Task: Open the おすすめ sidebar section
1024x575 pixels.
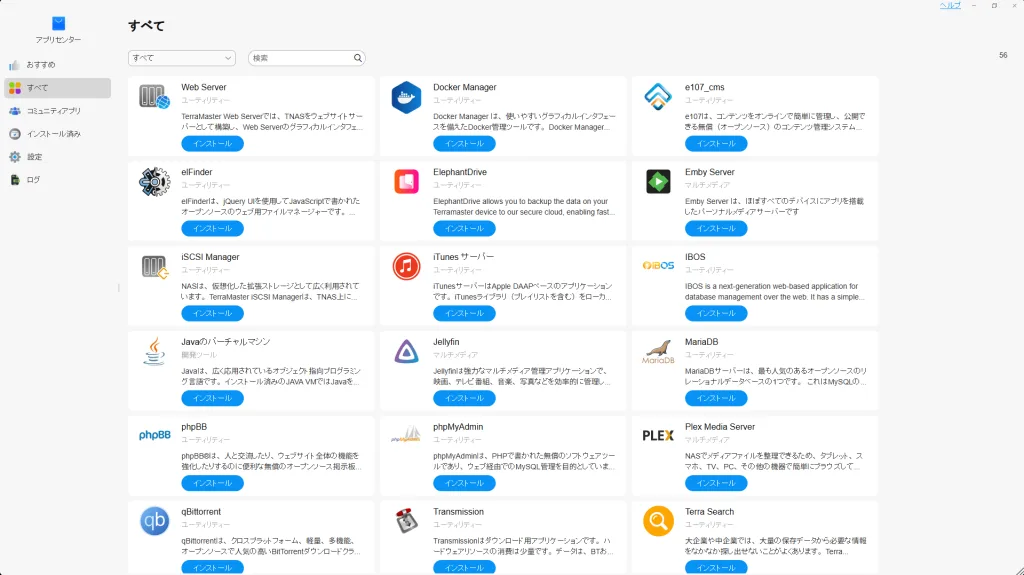Action: [x=57, y=65]
